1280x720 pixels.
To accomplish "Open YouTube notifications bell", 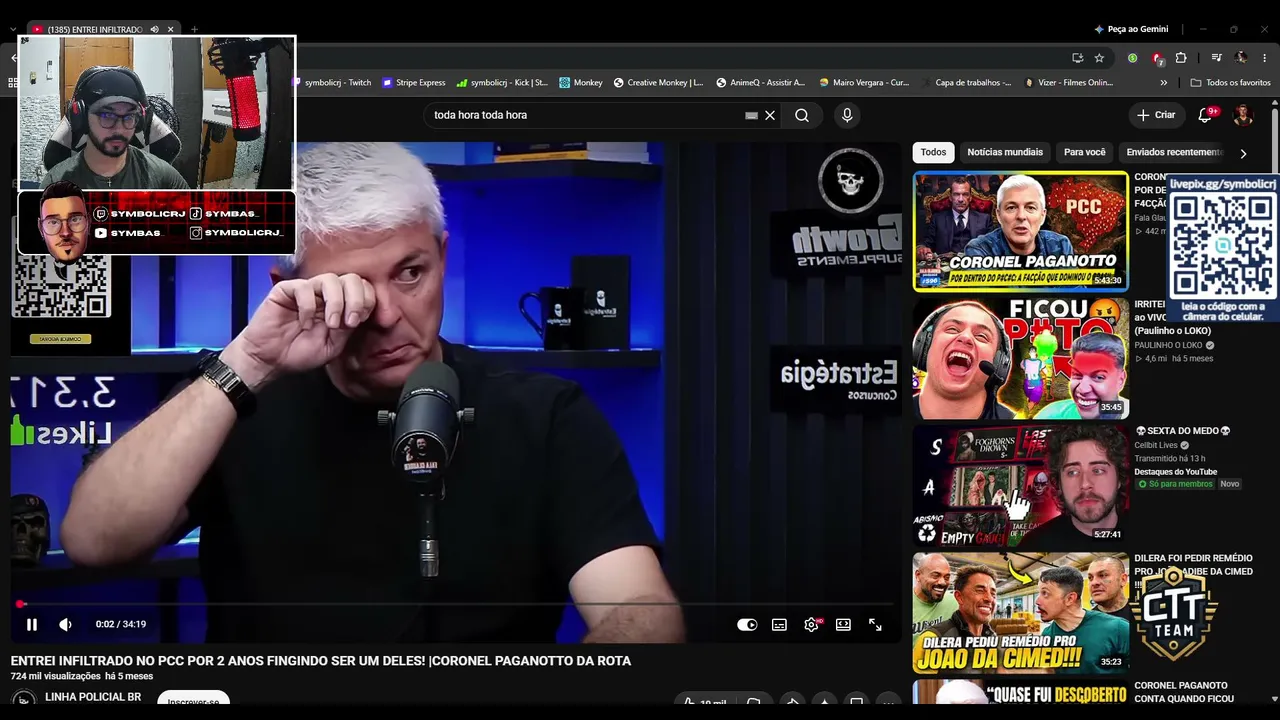I will pos(1205,115).
